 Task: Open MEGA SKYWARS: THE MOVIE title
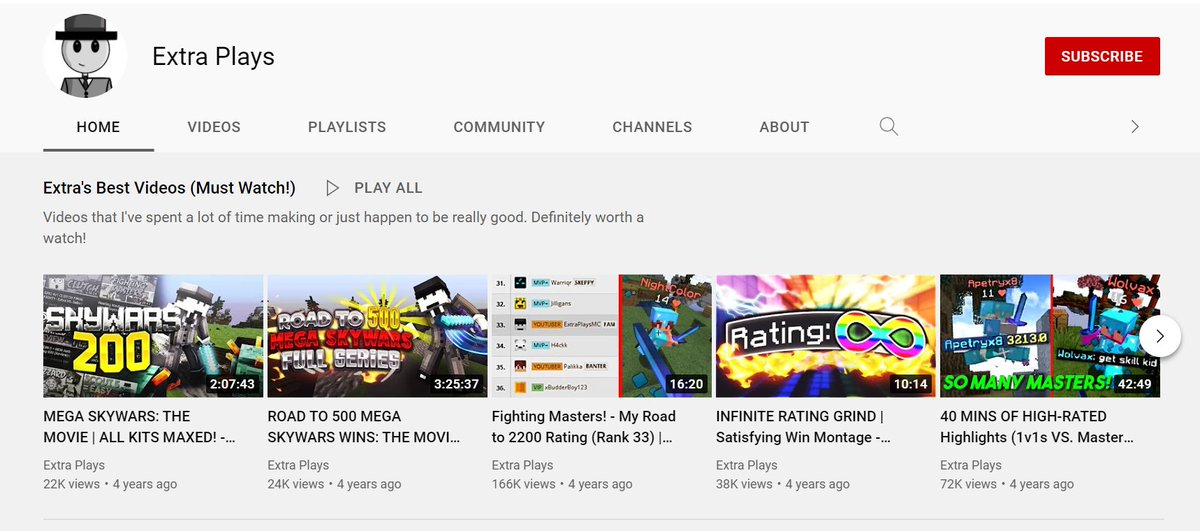140,427
